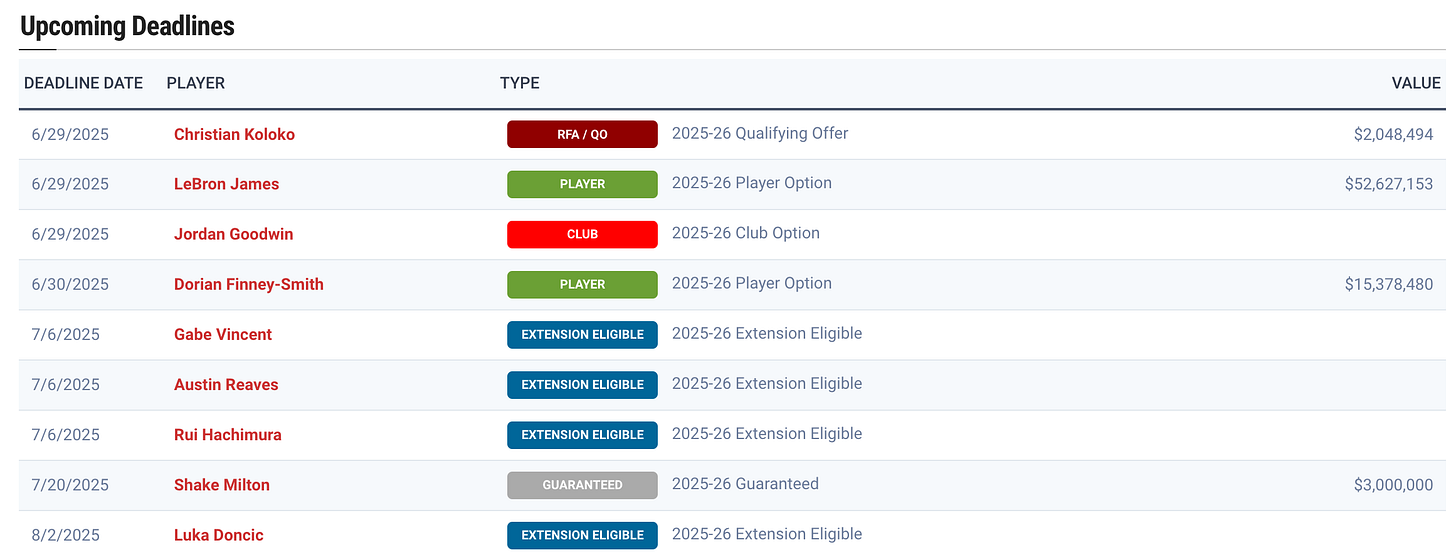Click Gabe Vincent's 7/6/2025 date

[x=66, y=334]
